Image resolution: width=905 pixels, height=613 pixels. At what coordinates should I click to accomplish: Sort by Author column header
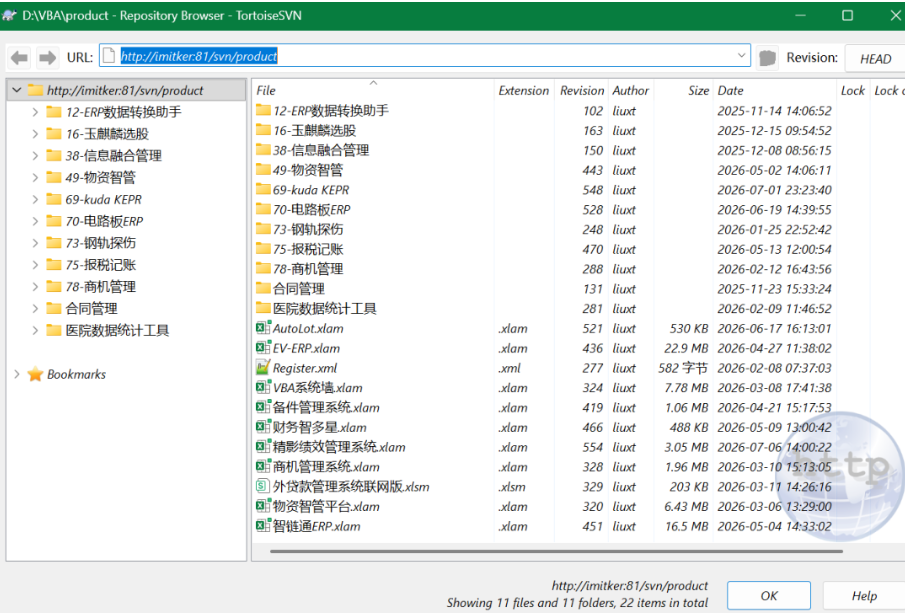pos(631,90)
